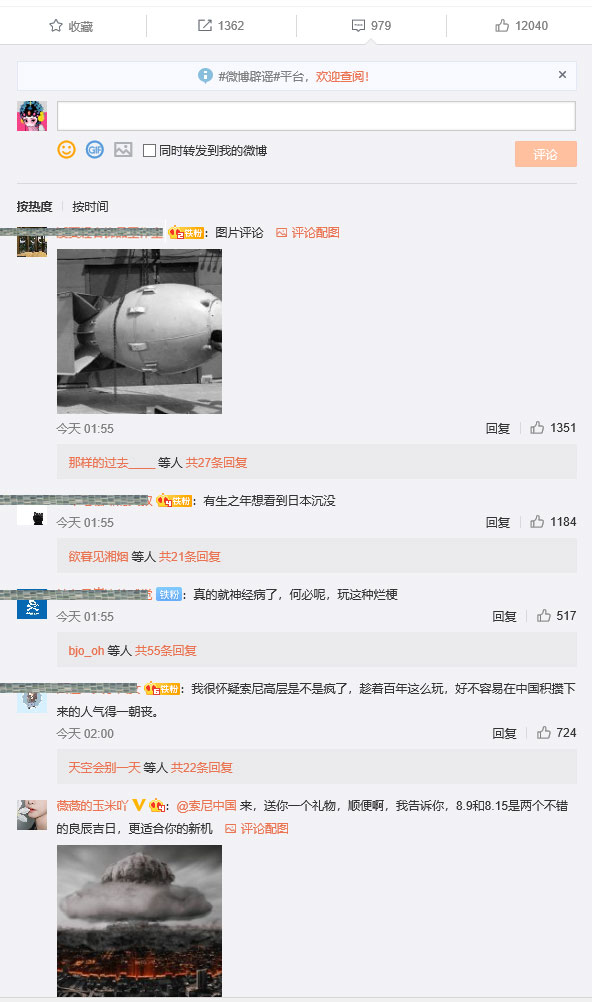Submit using the orange 评论 button
This screenshot has height=1002, width=592.
coord(545,154)
